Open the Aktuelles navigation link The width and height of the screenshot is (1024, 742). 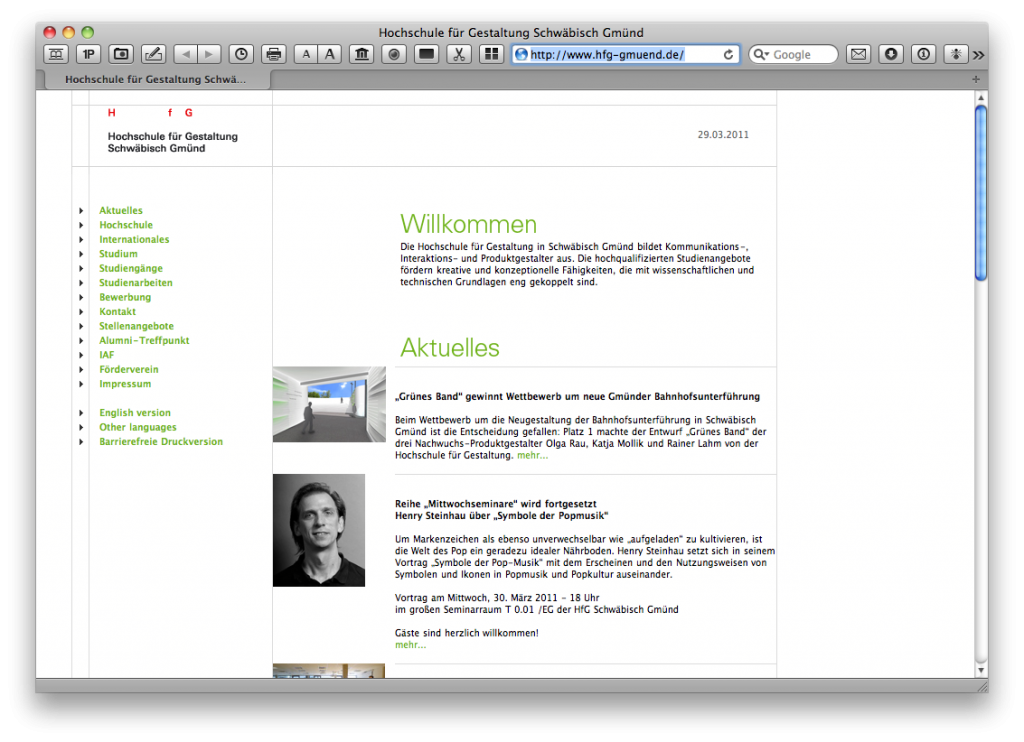(x=121, y=210)
